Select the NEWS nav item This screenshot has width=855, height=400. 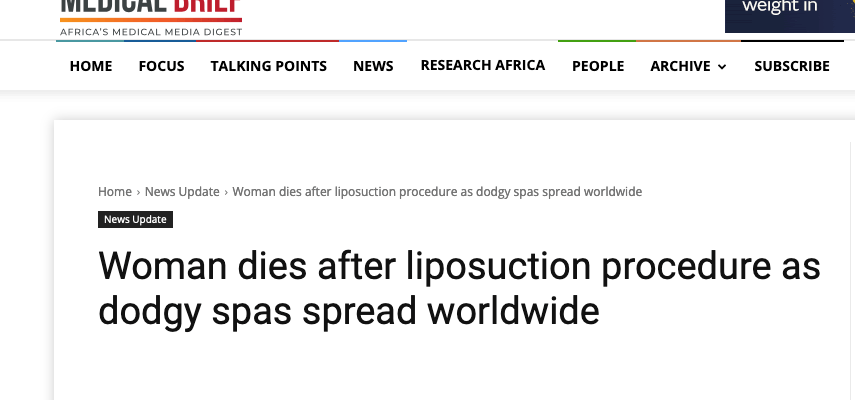click(373, 66)
